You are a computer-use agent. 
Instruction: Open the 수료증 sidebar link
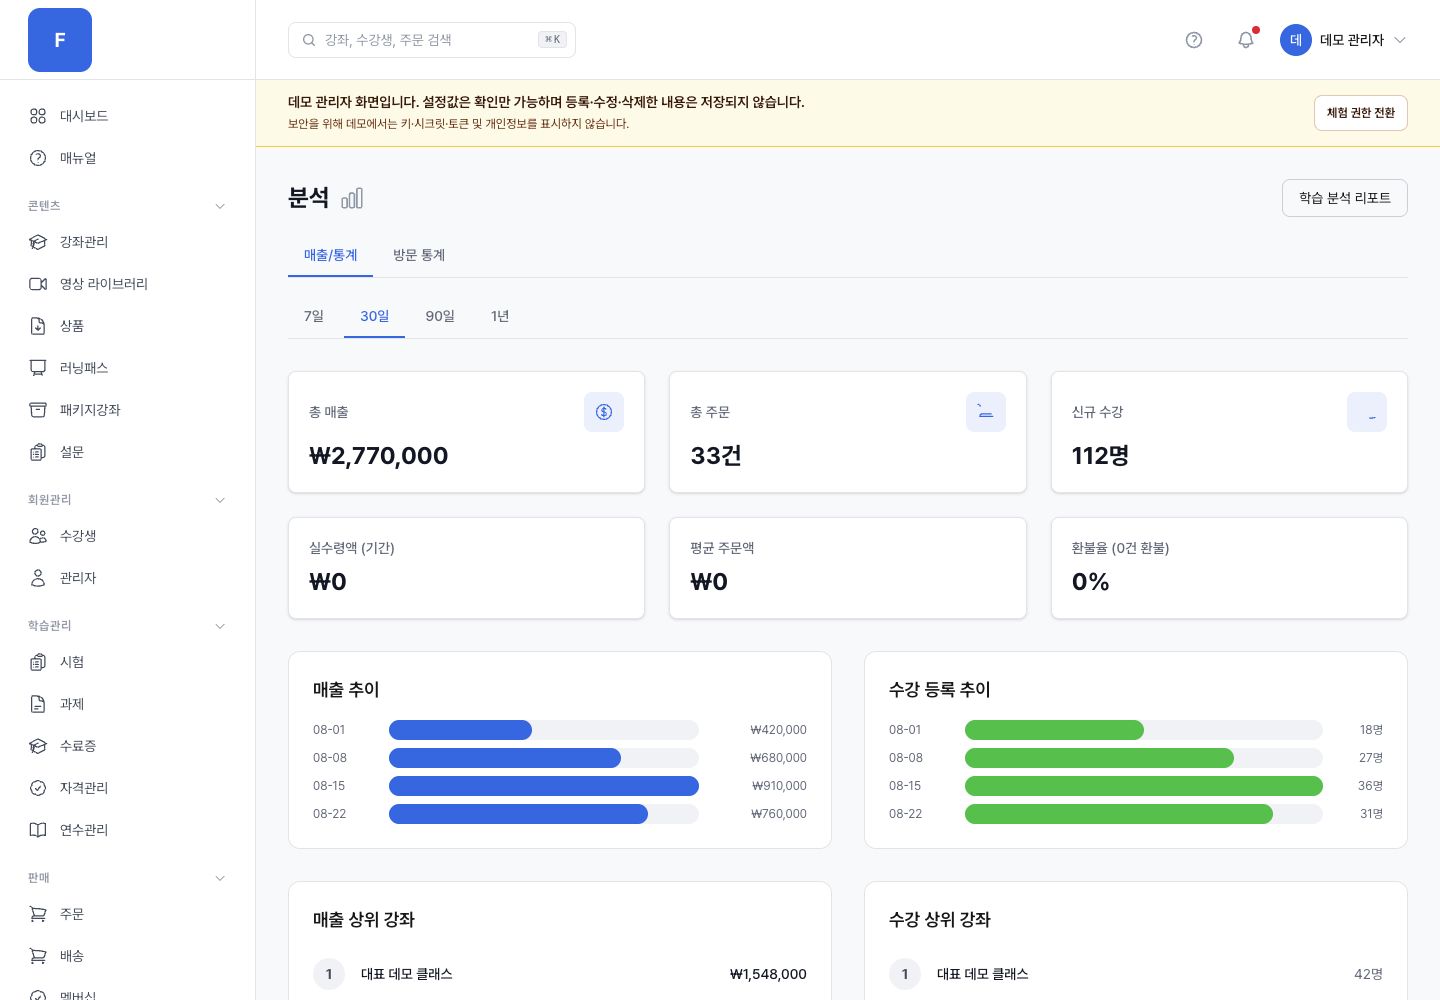tap(128, 746)
